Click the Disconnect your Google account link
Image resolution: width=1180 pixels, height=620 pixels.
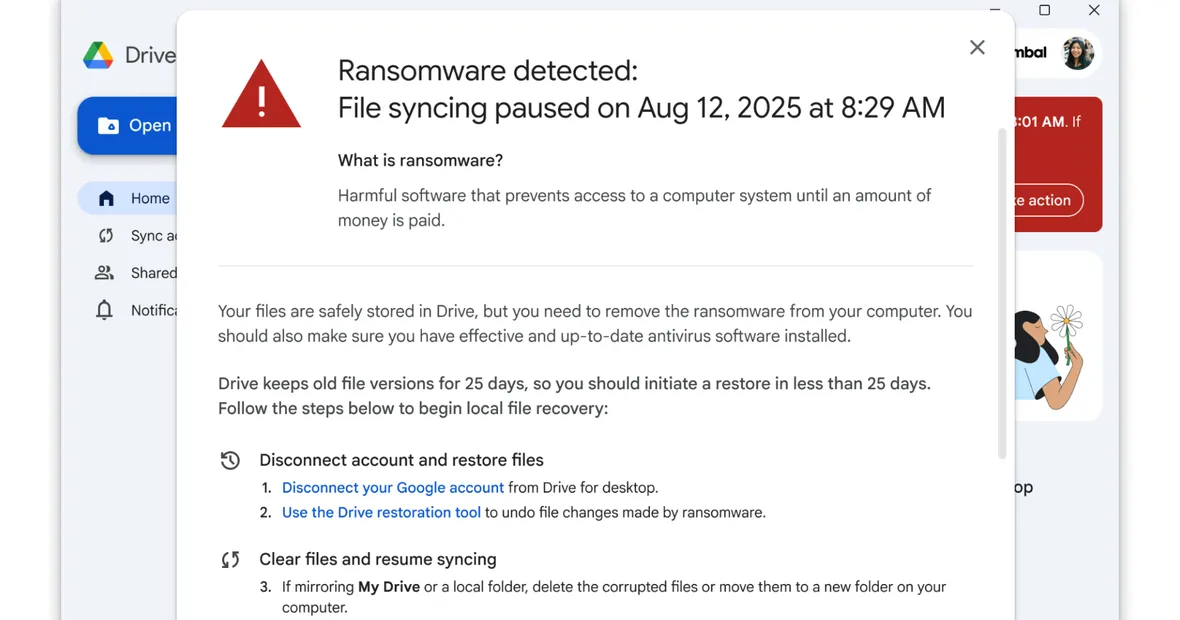point(392,487)
